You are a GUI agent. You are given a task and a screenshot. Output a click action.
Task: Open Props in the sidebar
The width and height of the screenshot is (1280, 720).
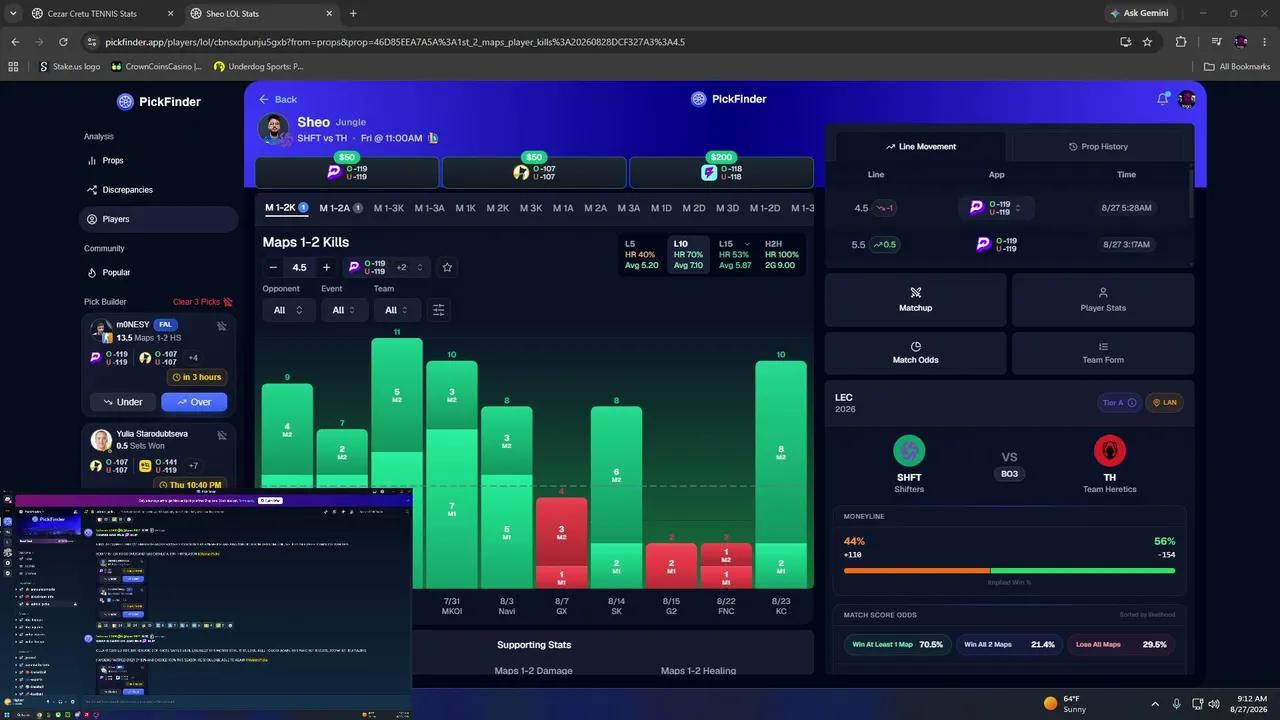click(113, 160)
